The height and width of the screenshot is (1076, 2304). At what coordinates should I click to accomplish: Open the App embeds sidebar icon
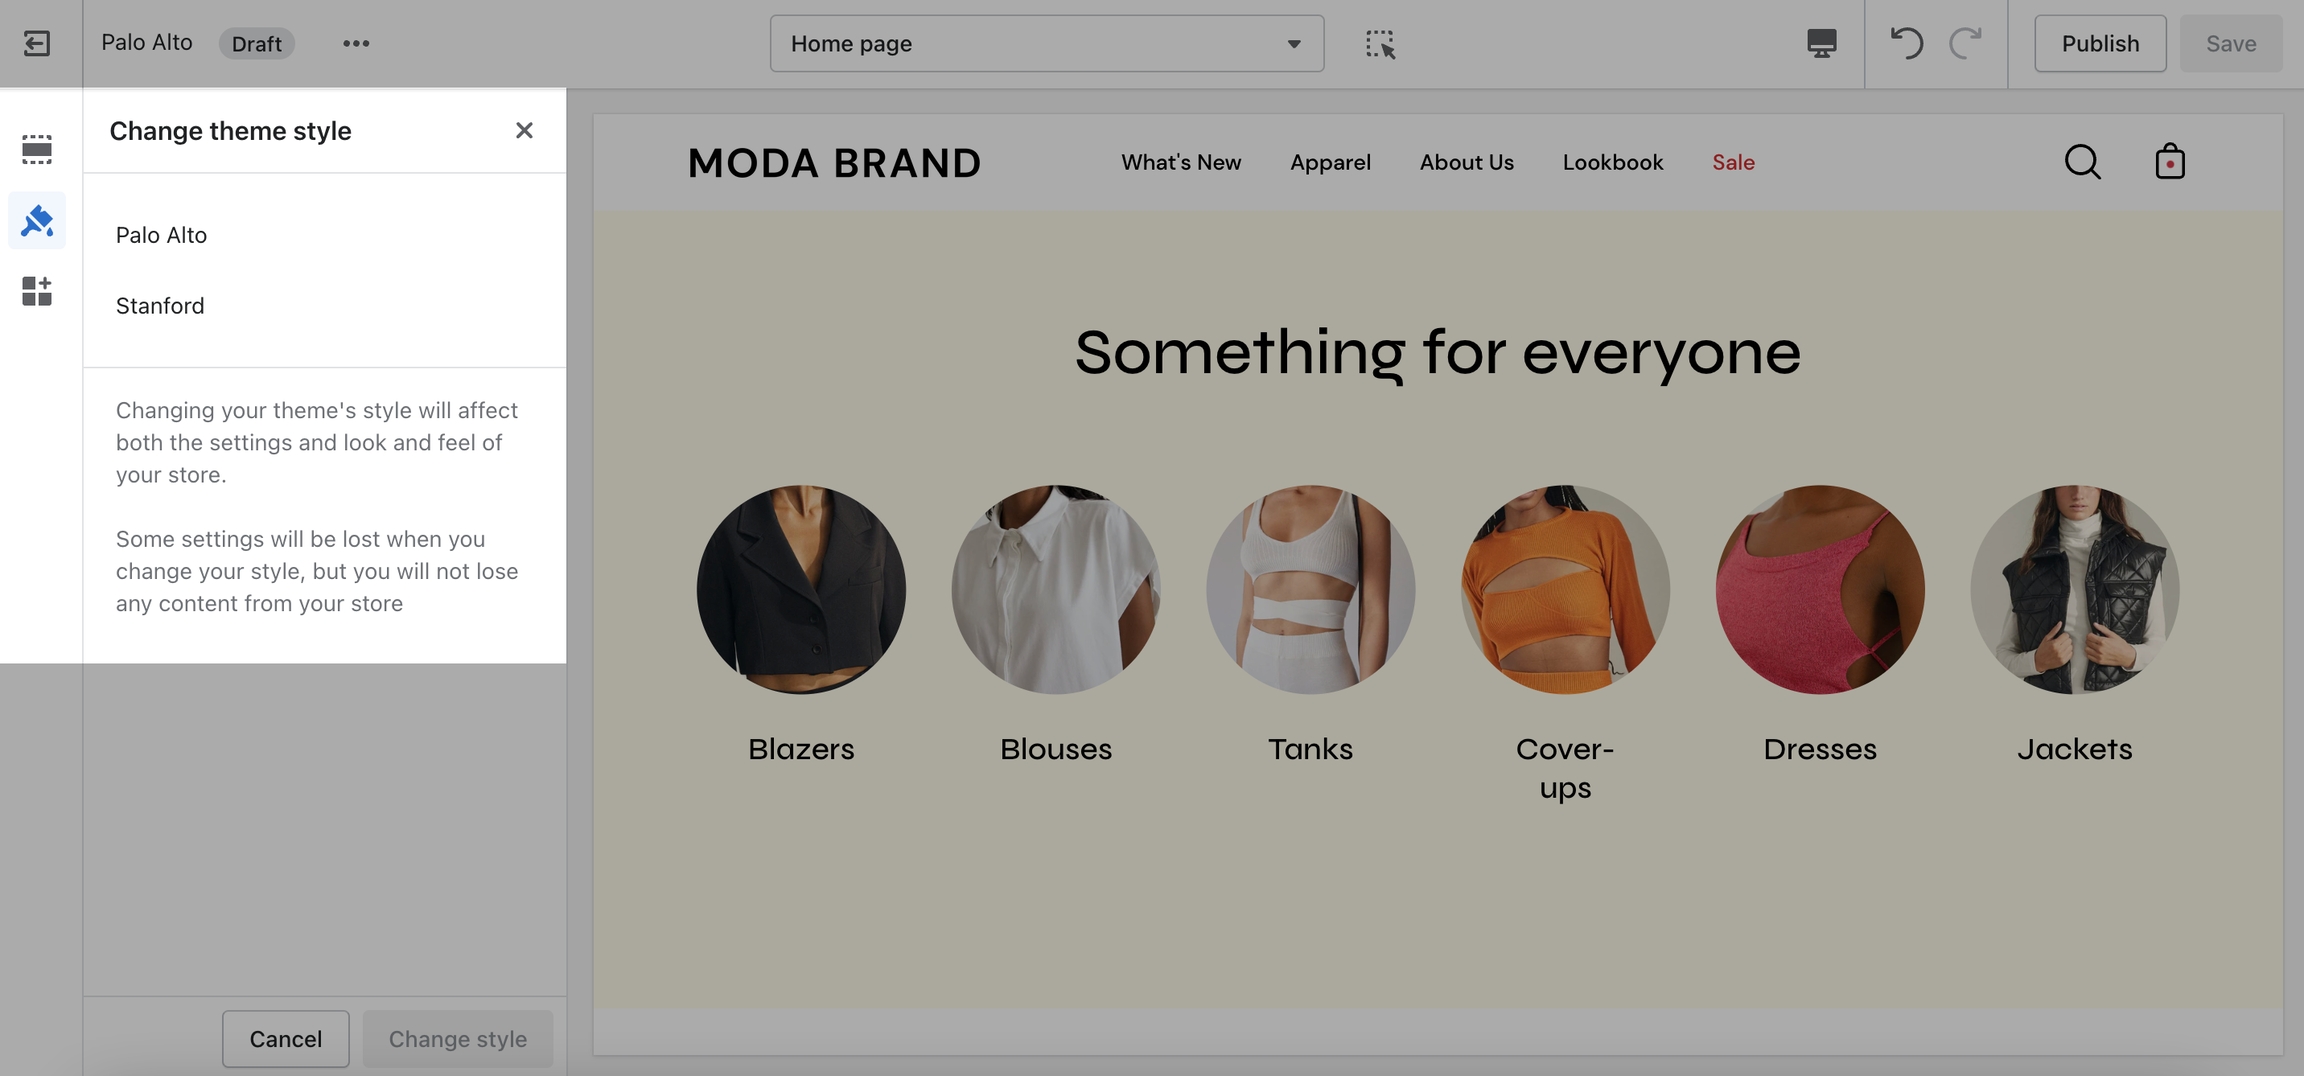point(37,291)
